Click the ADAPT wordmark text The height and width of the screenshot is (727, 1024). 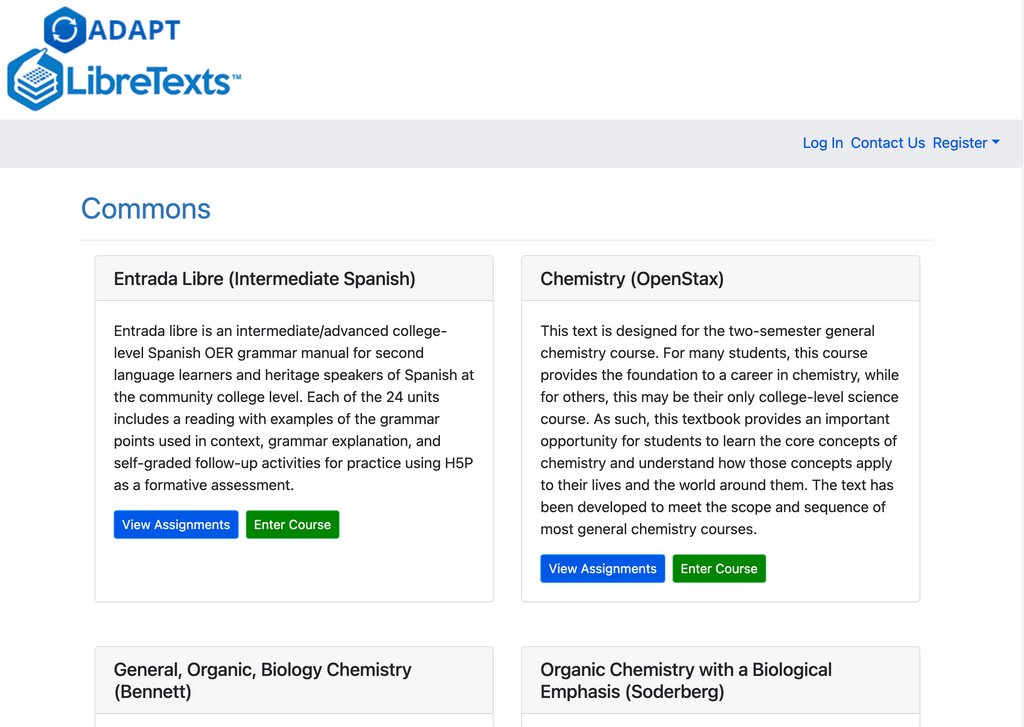(134, 30)
